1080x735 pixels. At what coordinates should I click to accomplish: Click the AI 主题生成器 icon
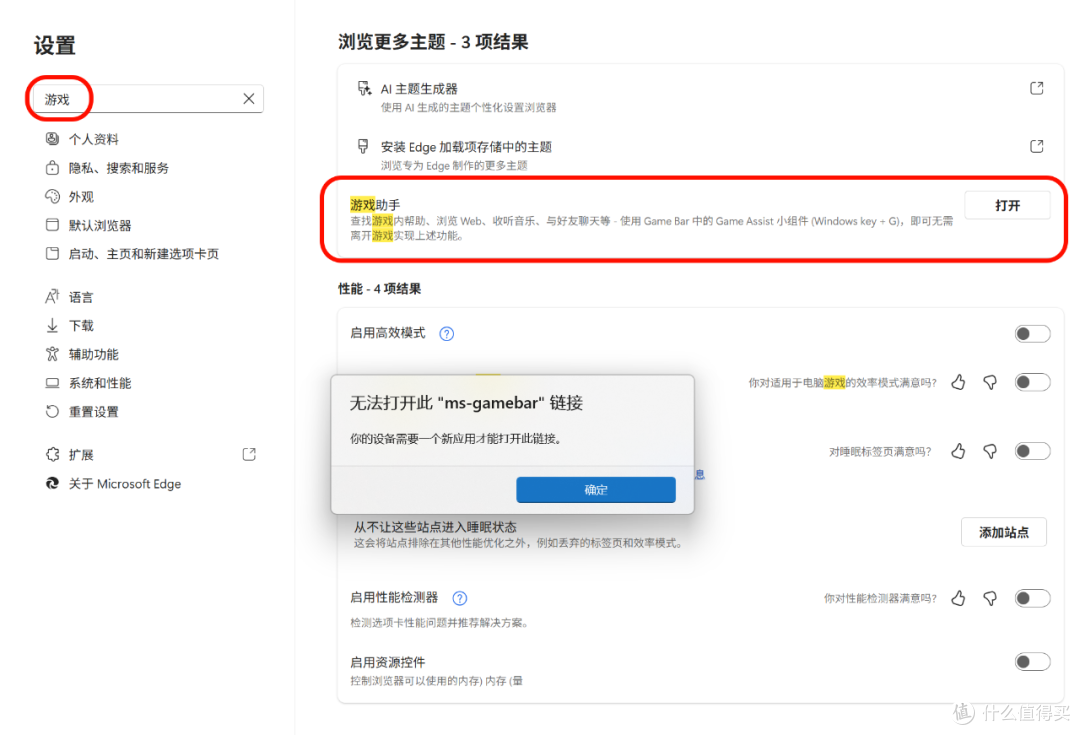click(x=364, y=88)
